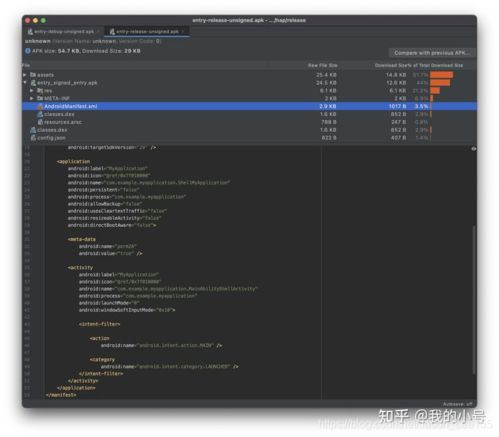Click the nested classes.dex file icon under resources
499x437 pixels.
click(40, 114)
